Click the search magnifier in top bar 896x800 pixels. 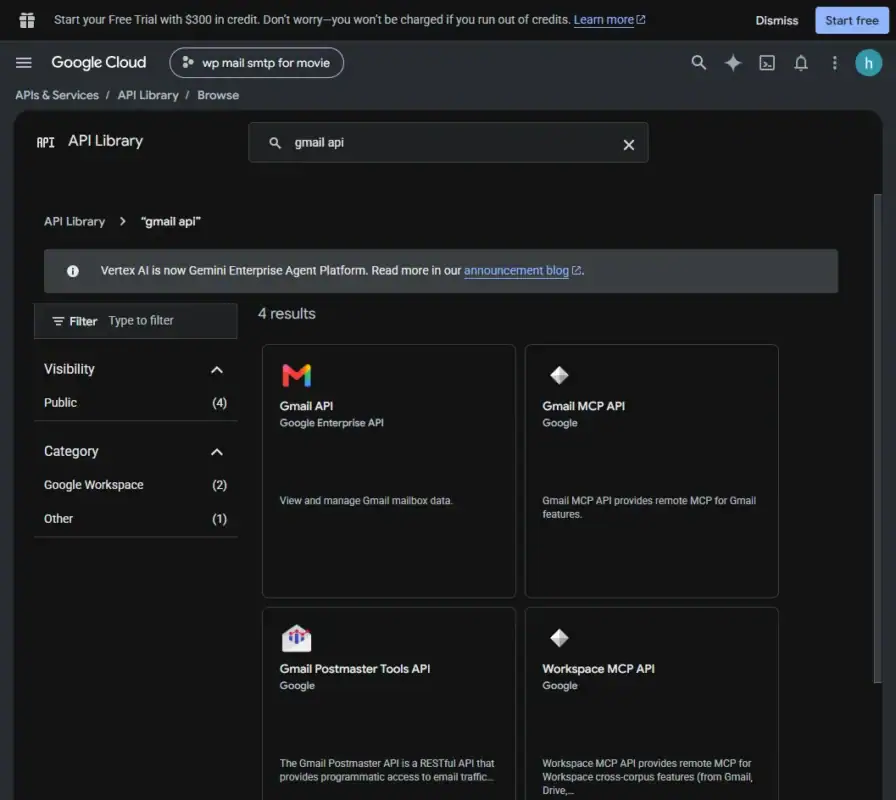click(698, 62)
